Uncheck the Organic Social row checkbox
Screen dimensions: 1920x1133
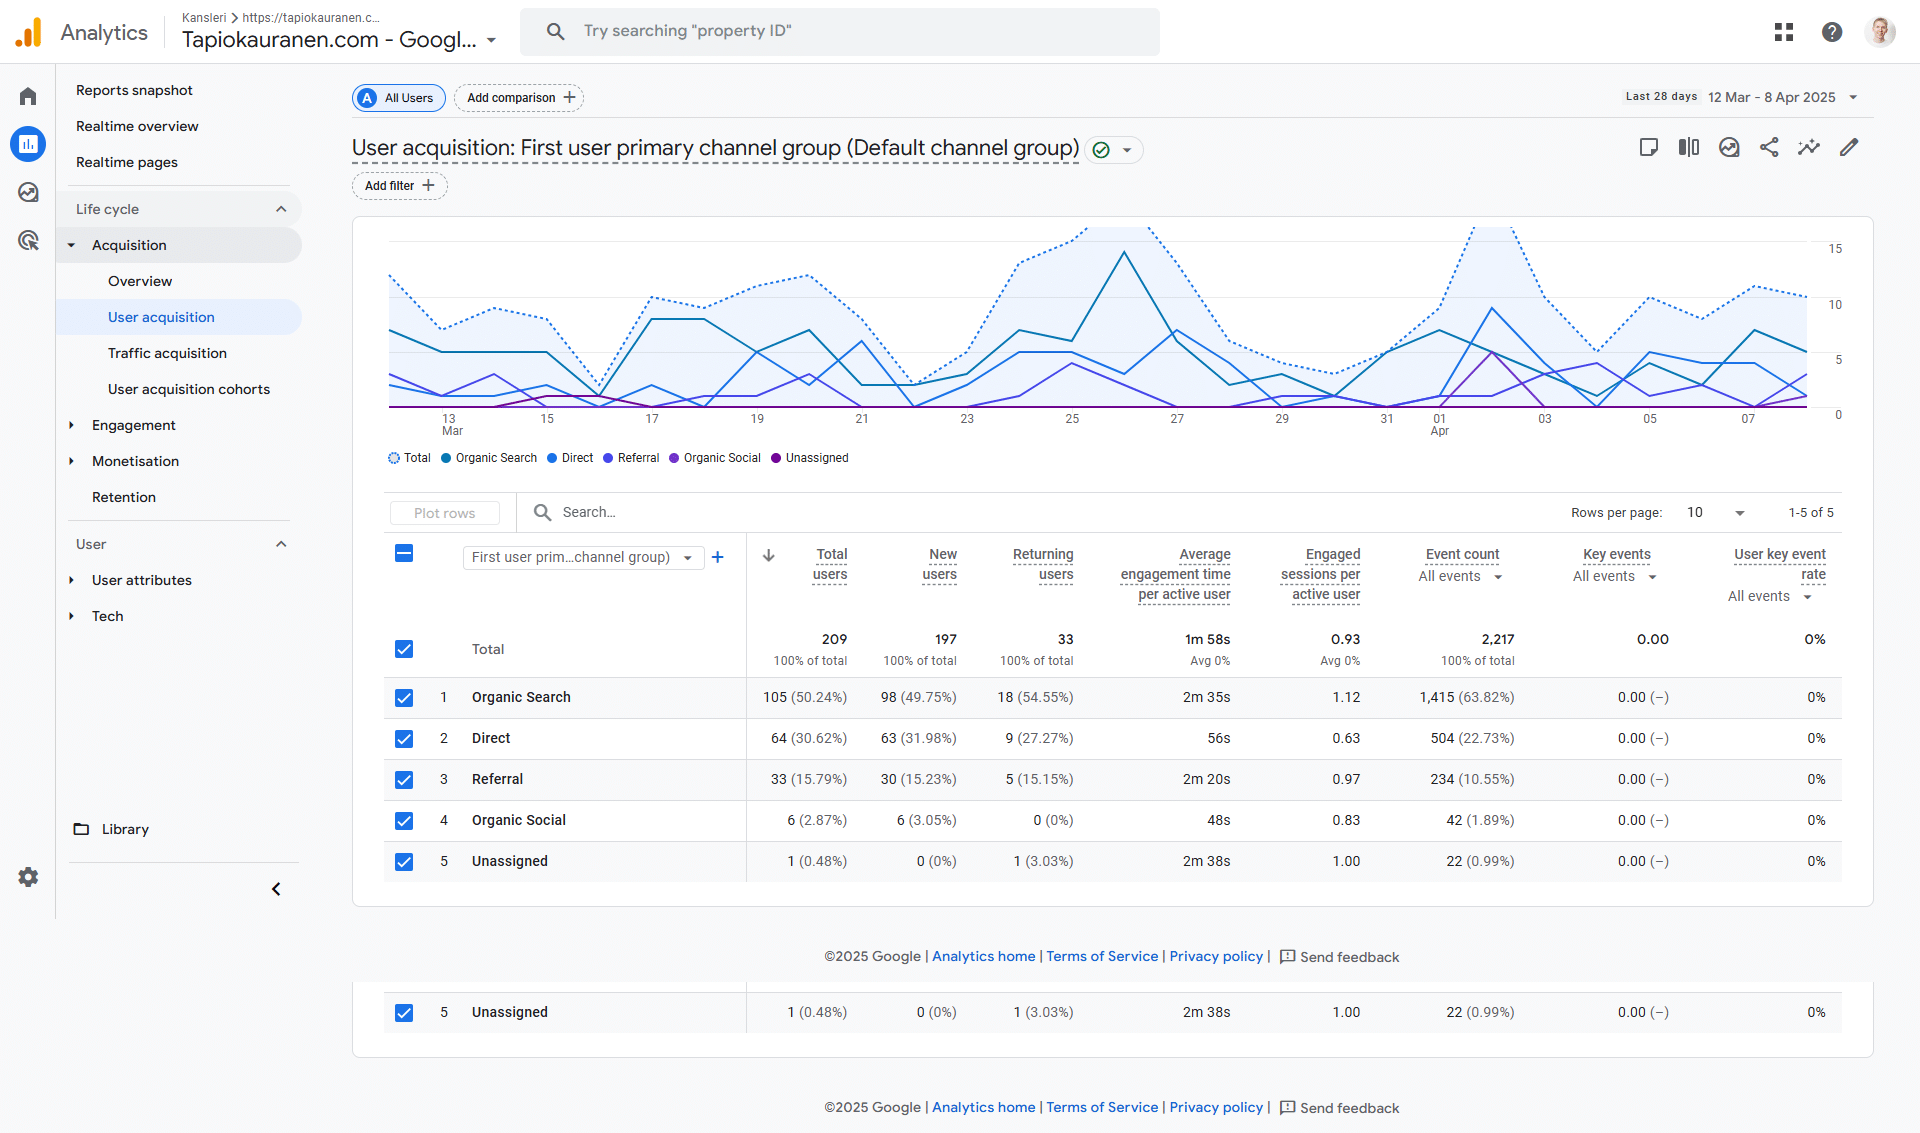(x=404, y=821)
